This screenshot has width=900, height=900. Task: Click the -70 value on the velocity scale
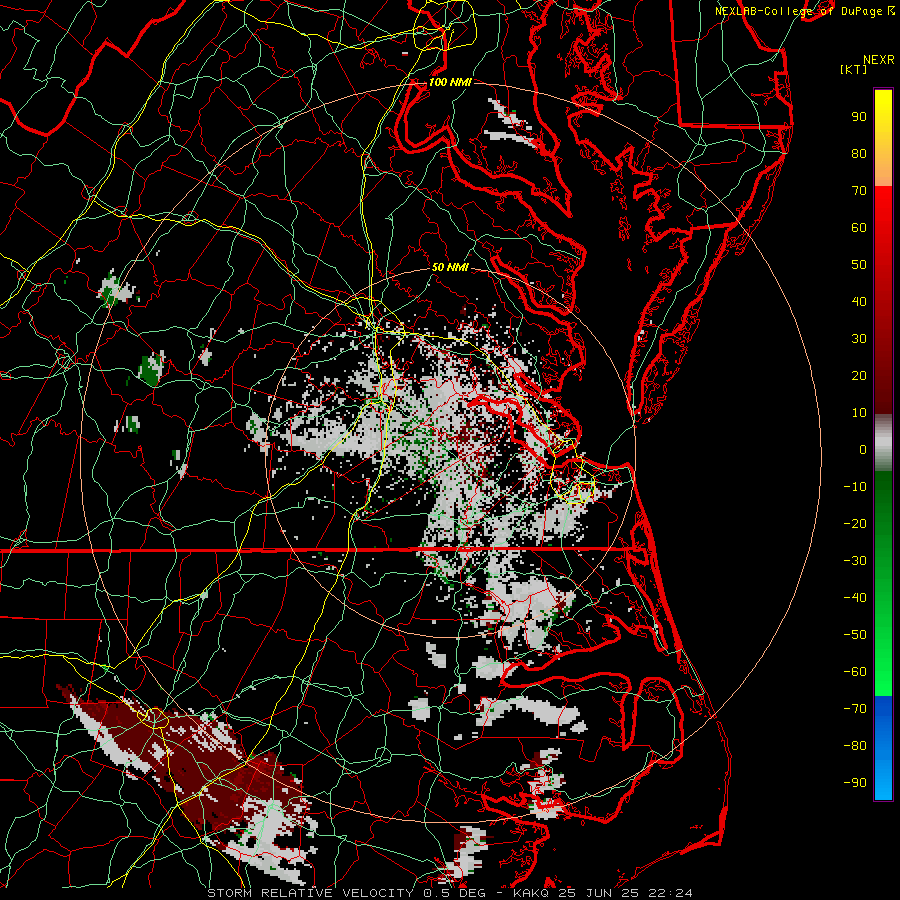tap(855, 709)
